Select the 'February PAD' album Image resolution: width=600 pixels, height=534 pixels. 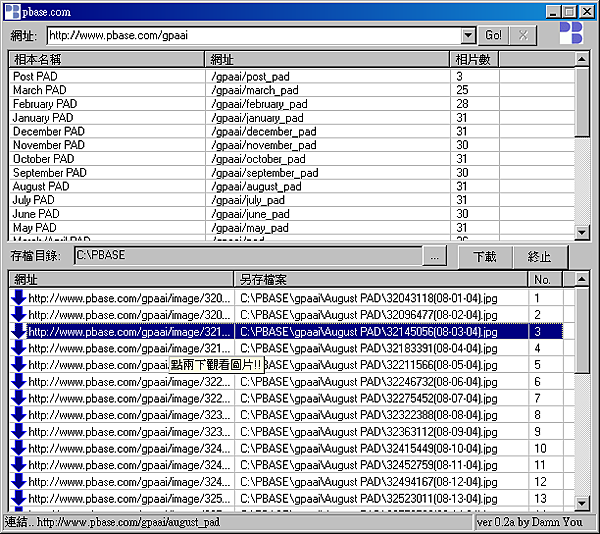(292, 104)
